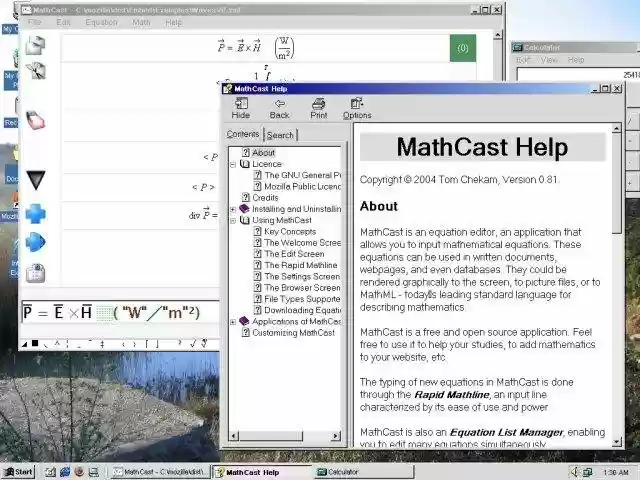Click the green (9) equation label
Viewport: 640px width, 480px height.
[x=463, y=48]
